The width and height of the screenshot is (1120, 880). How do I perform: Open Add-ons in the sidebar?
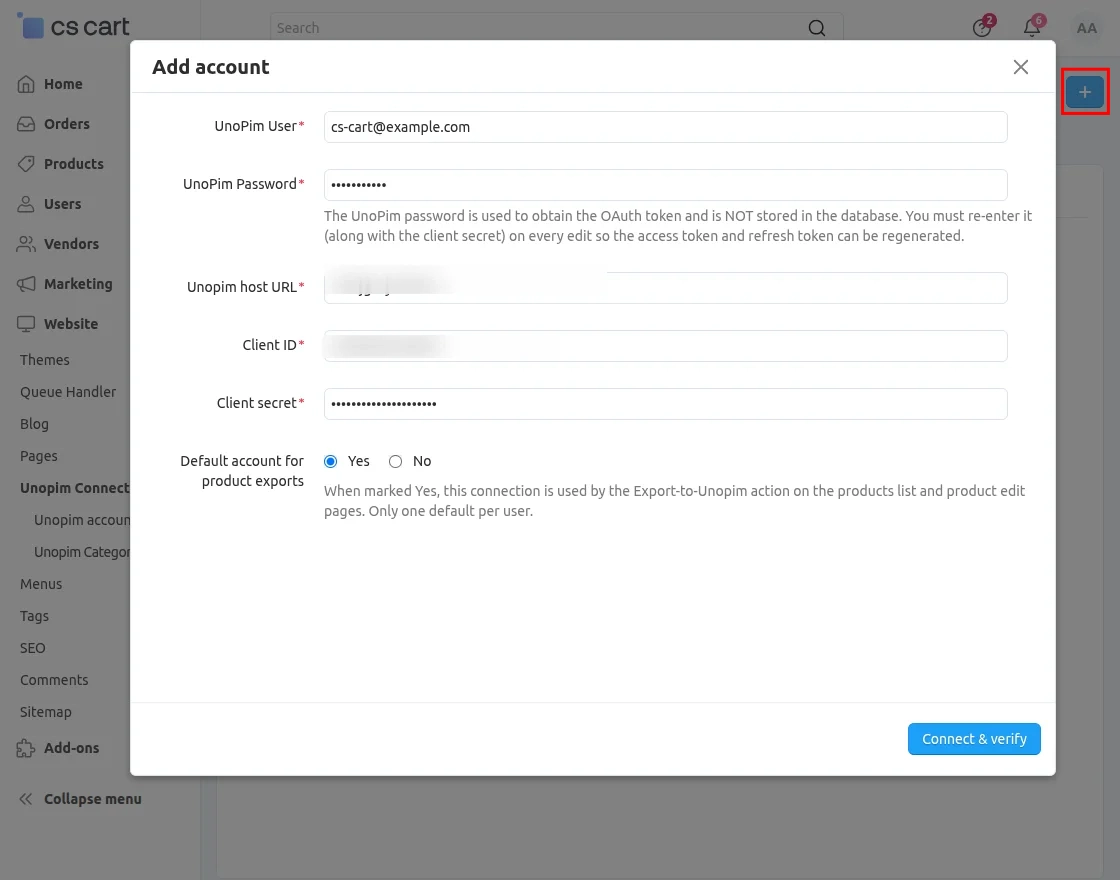[x=71, y=749]
